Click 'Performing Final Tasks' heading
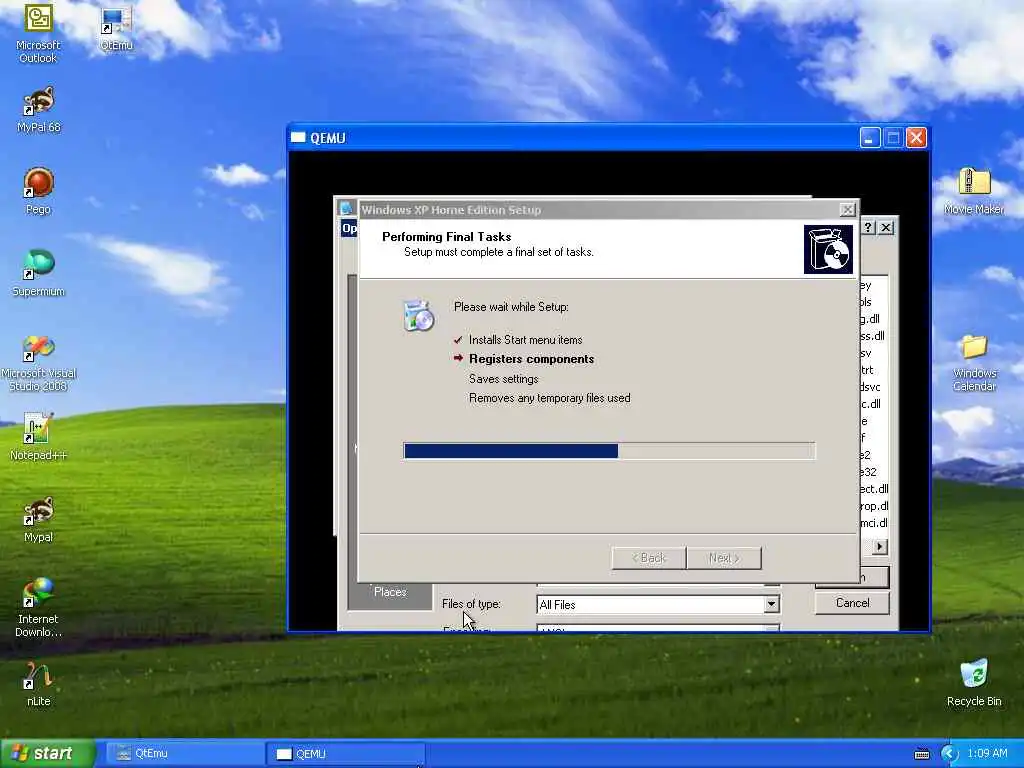 [447, 237]
